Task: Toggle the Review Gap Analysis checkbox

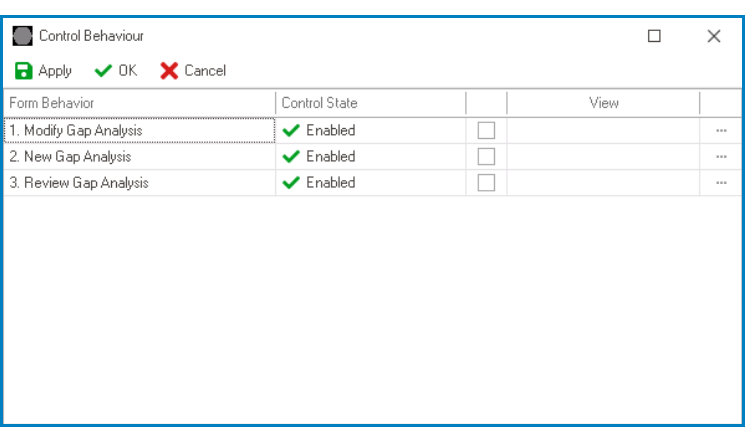Action: [486, 183]
